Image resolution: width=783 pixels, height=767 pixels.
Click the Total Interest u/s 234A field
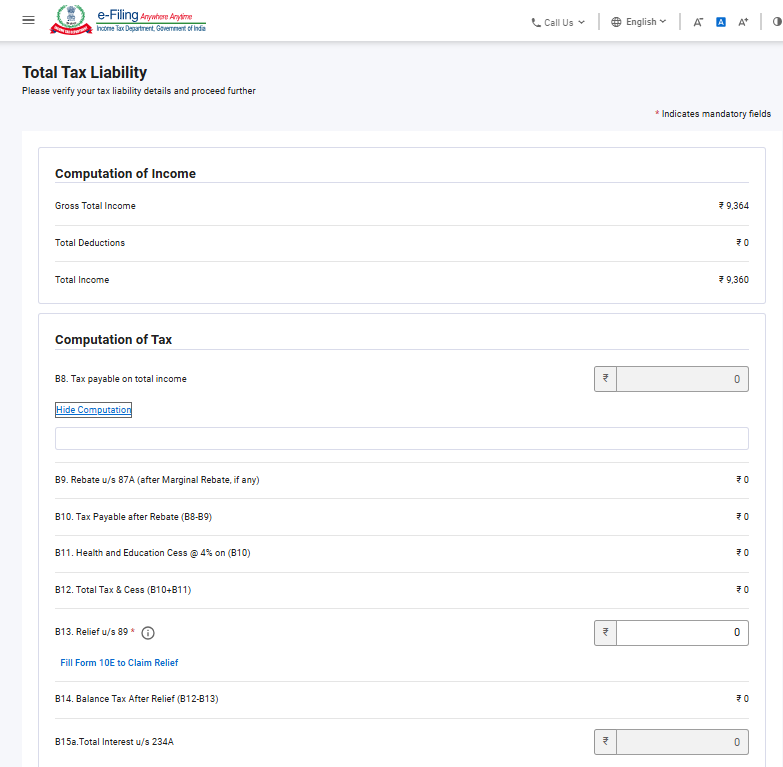[681, 742]
